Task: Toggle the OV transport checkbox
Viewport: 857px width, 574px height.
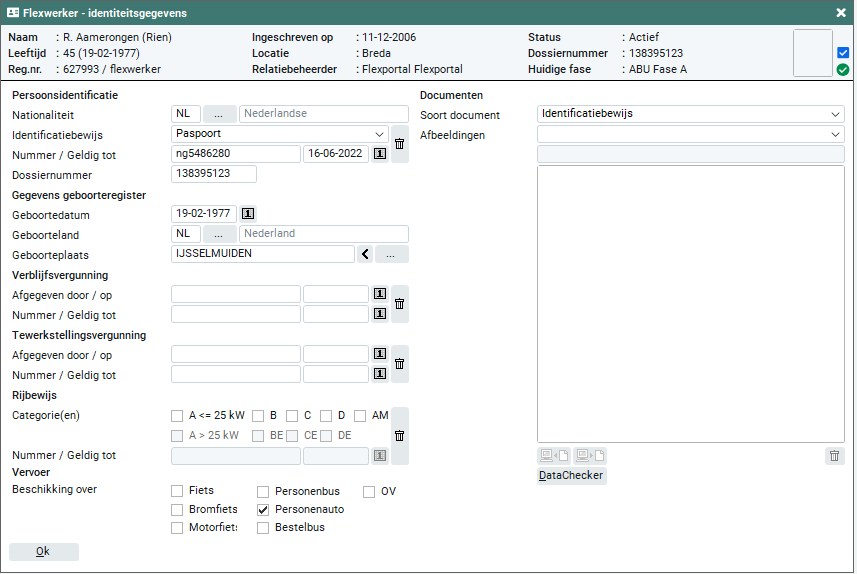Action: pyautogui.click(x=369, y=491)
